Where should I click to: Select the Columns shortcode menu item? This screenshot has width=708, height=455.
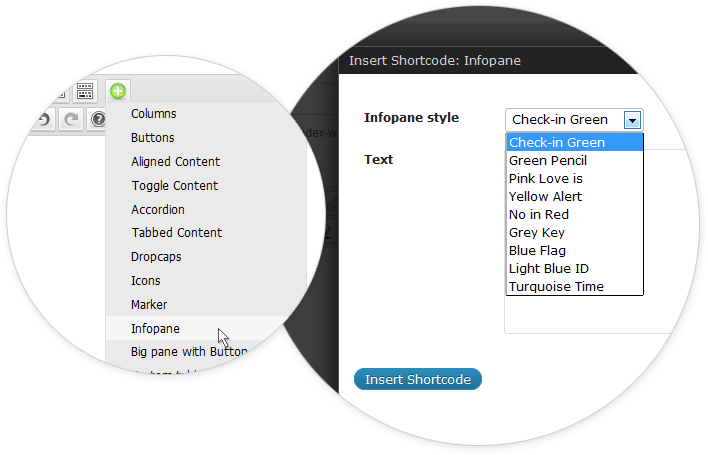pos(154,114)
